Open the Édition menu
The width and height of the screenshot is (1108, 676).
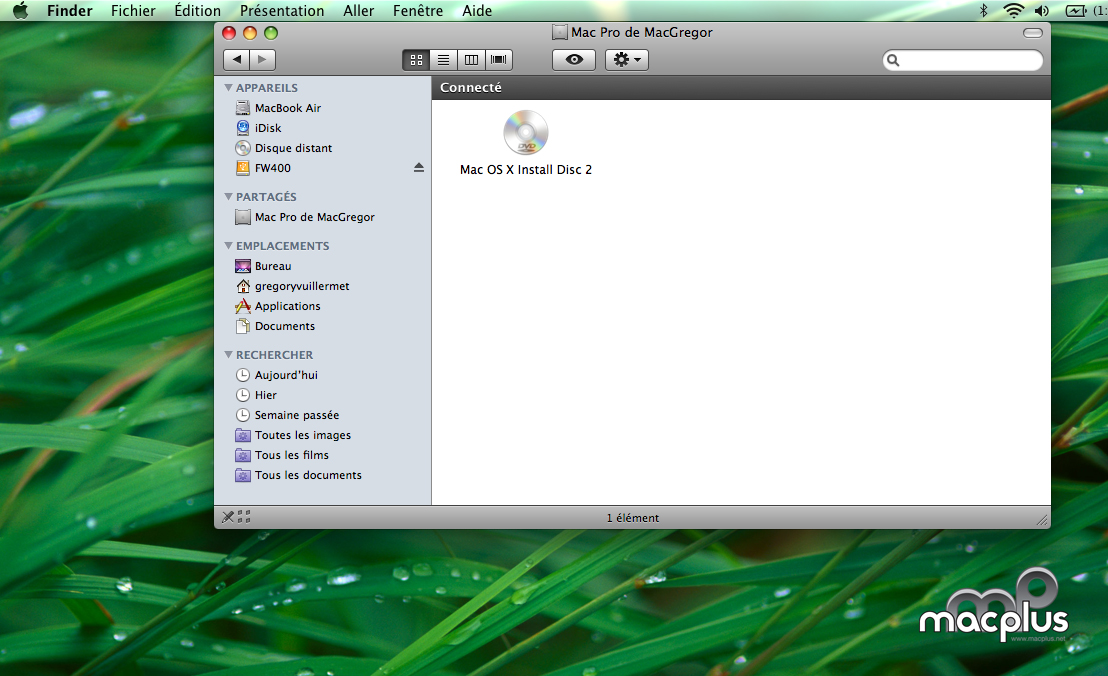click(198, 11)
